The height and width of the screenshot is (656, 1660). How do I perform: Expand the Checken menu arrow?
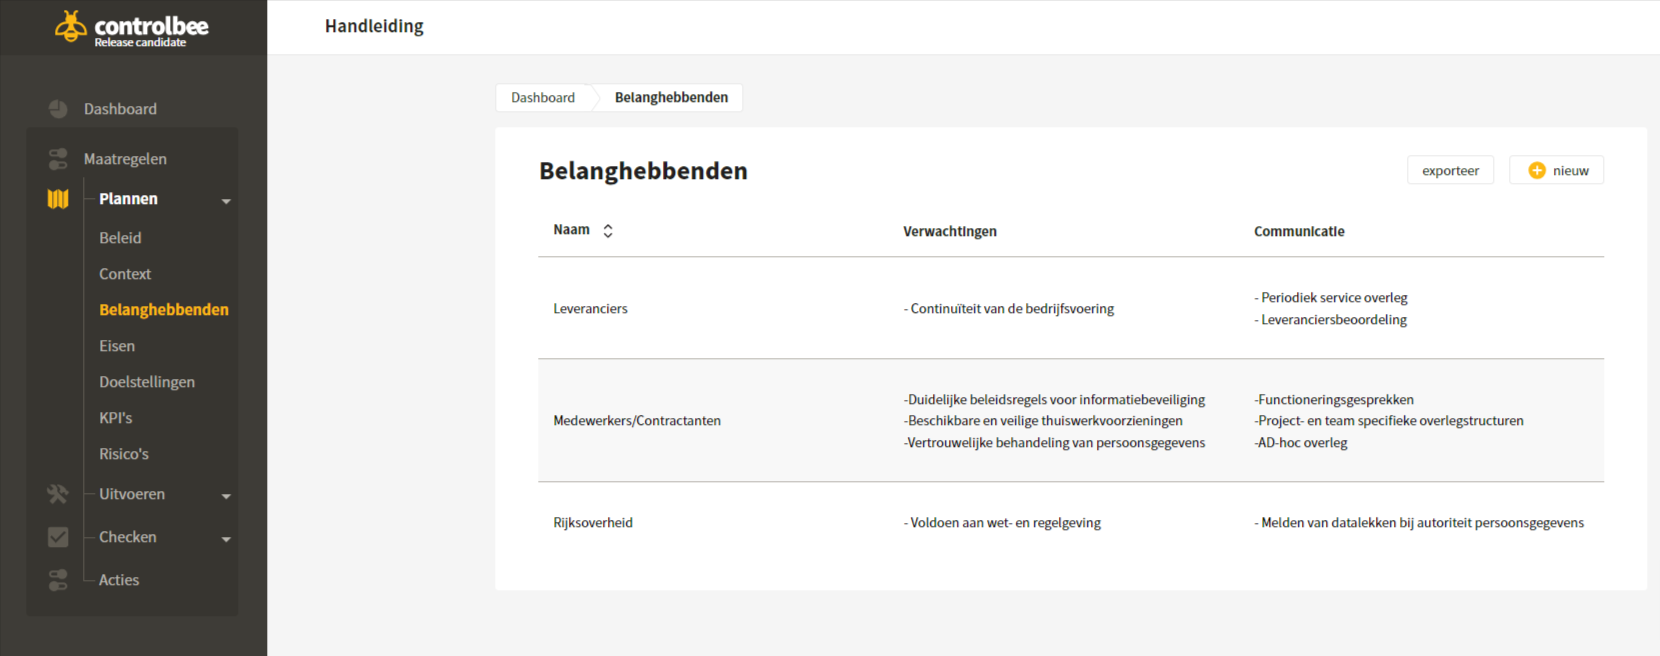click(x=226, y=539)
